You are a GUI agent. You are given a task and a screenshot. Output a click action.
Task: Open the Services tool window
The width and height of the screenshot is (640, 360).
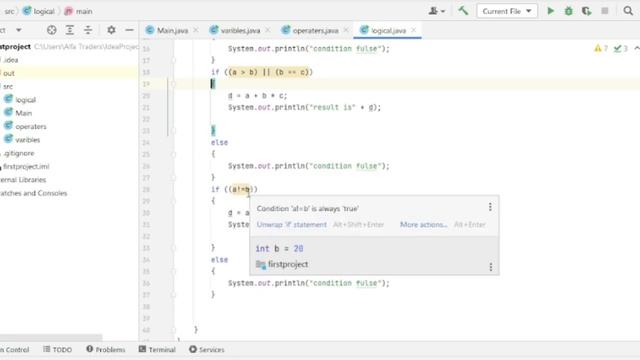[x=207, y=349]
